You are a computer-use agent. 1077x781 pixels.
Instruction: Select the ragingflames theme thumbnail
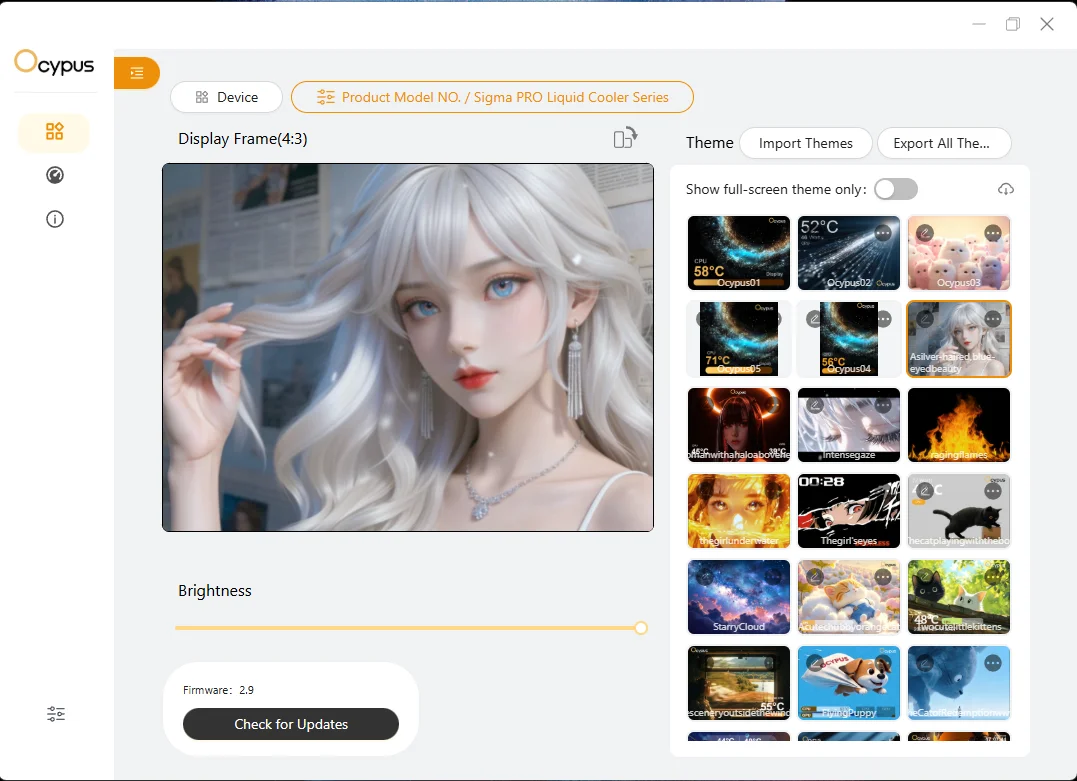click(x=959, y=425)
